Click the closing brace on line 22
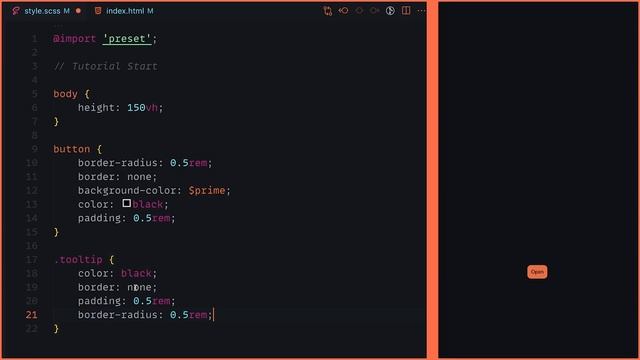Viewport: 640px width, 360px height. [x=56, y=329]
